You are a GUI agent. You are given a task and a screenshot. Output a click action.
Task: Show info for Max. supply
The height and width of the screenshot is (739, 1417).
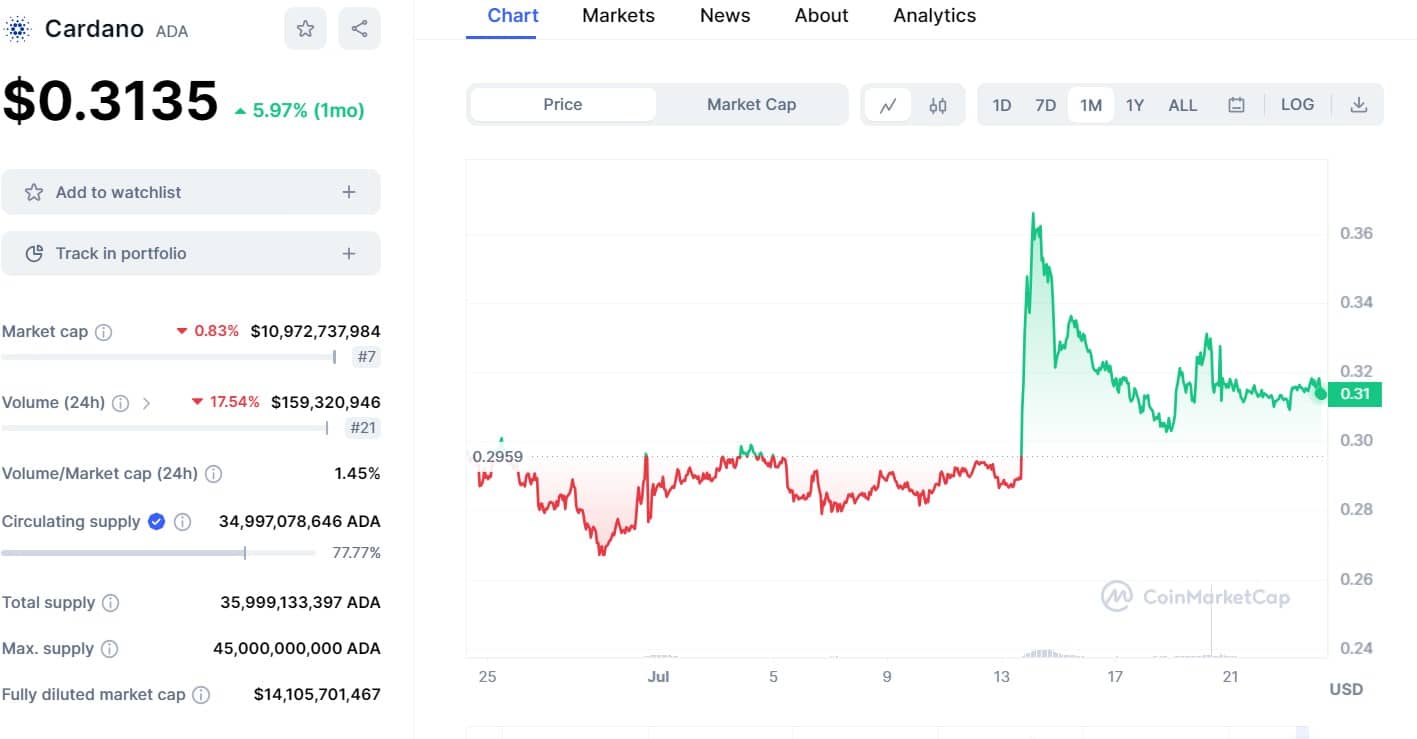[109, 649]
